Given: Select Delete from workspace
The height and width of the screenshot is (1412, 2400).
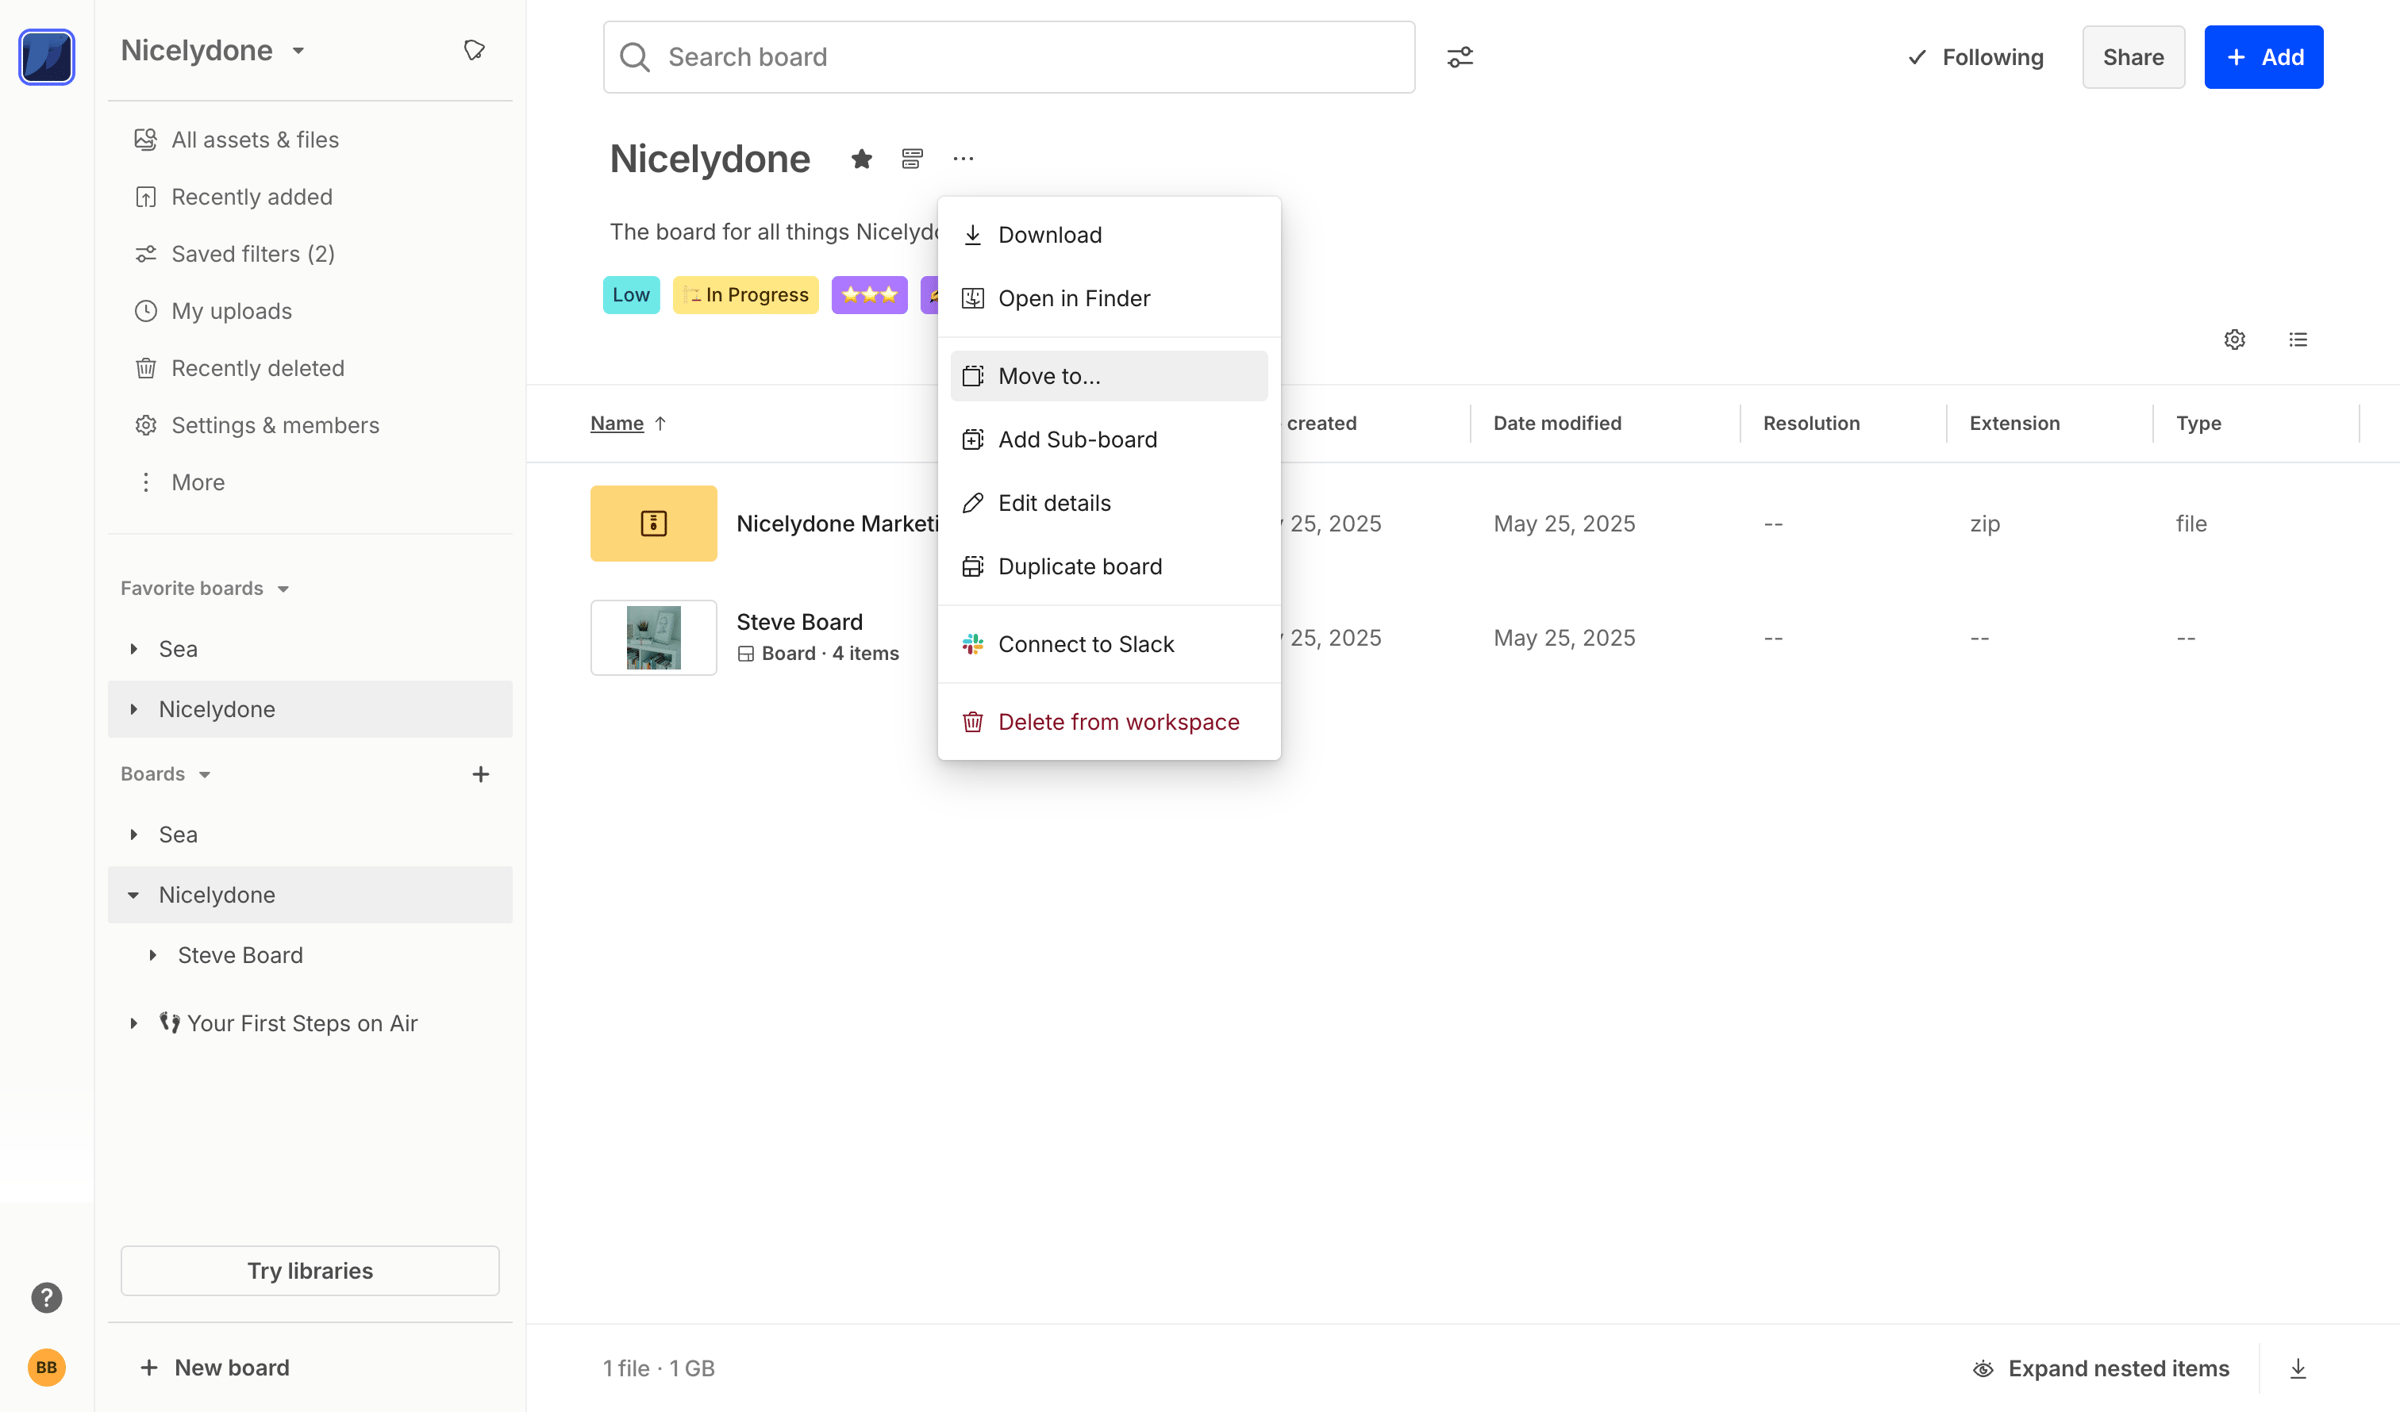Looking at the screenshot, I should click(1109, 721).
